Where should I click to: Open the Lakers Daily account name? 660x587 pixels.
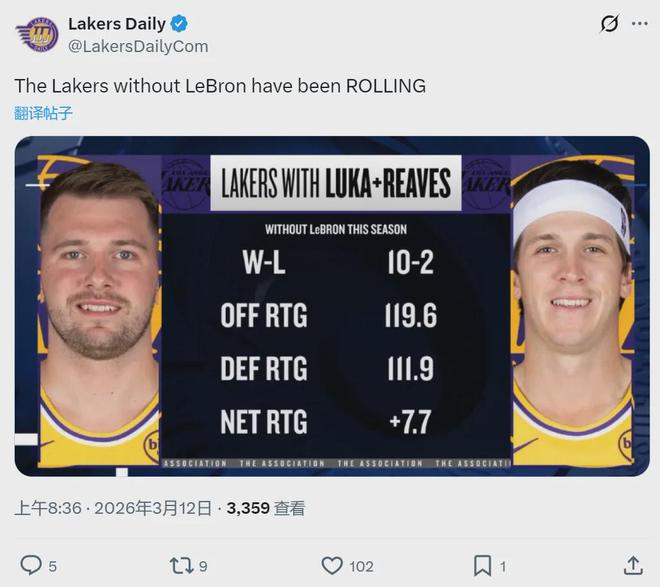point(116,24)
